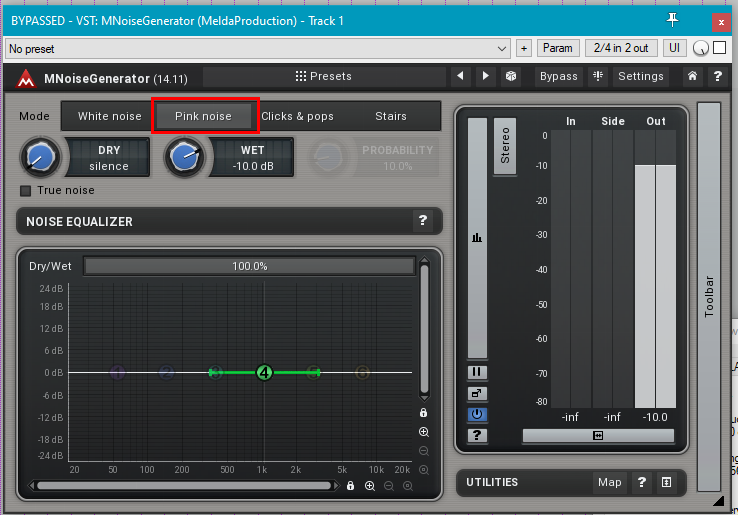This screenshot has height=515, width=738.
Task: Open help with header question mark
Action: 717,76
